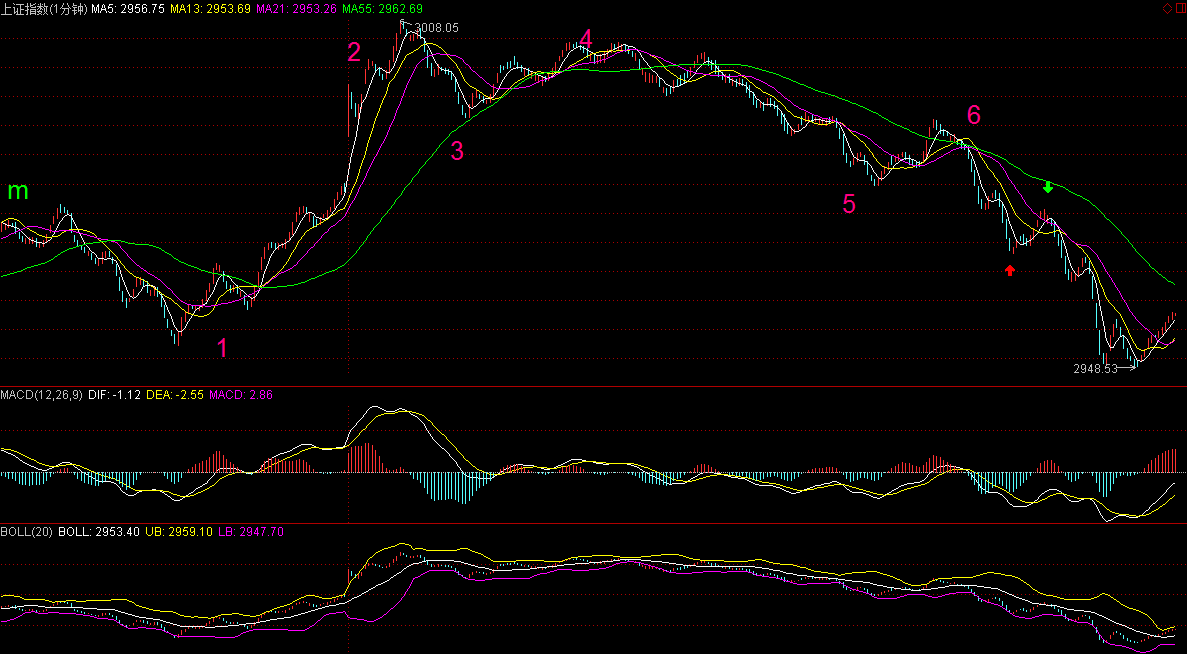The height and width of the screenshot is (654, 1187).
Task: Open the MACD(12,26,9) indicator parameters label
Action: pyautogui.click(x=42, y=395)
